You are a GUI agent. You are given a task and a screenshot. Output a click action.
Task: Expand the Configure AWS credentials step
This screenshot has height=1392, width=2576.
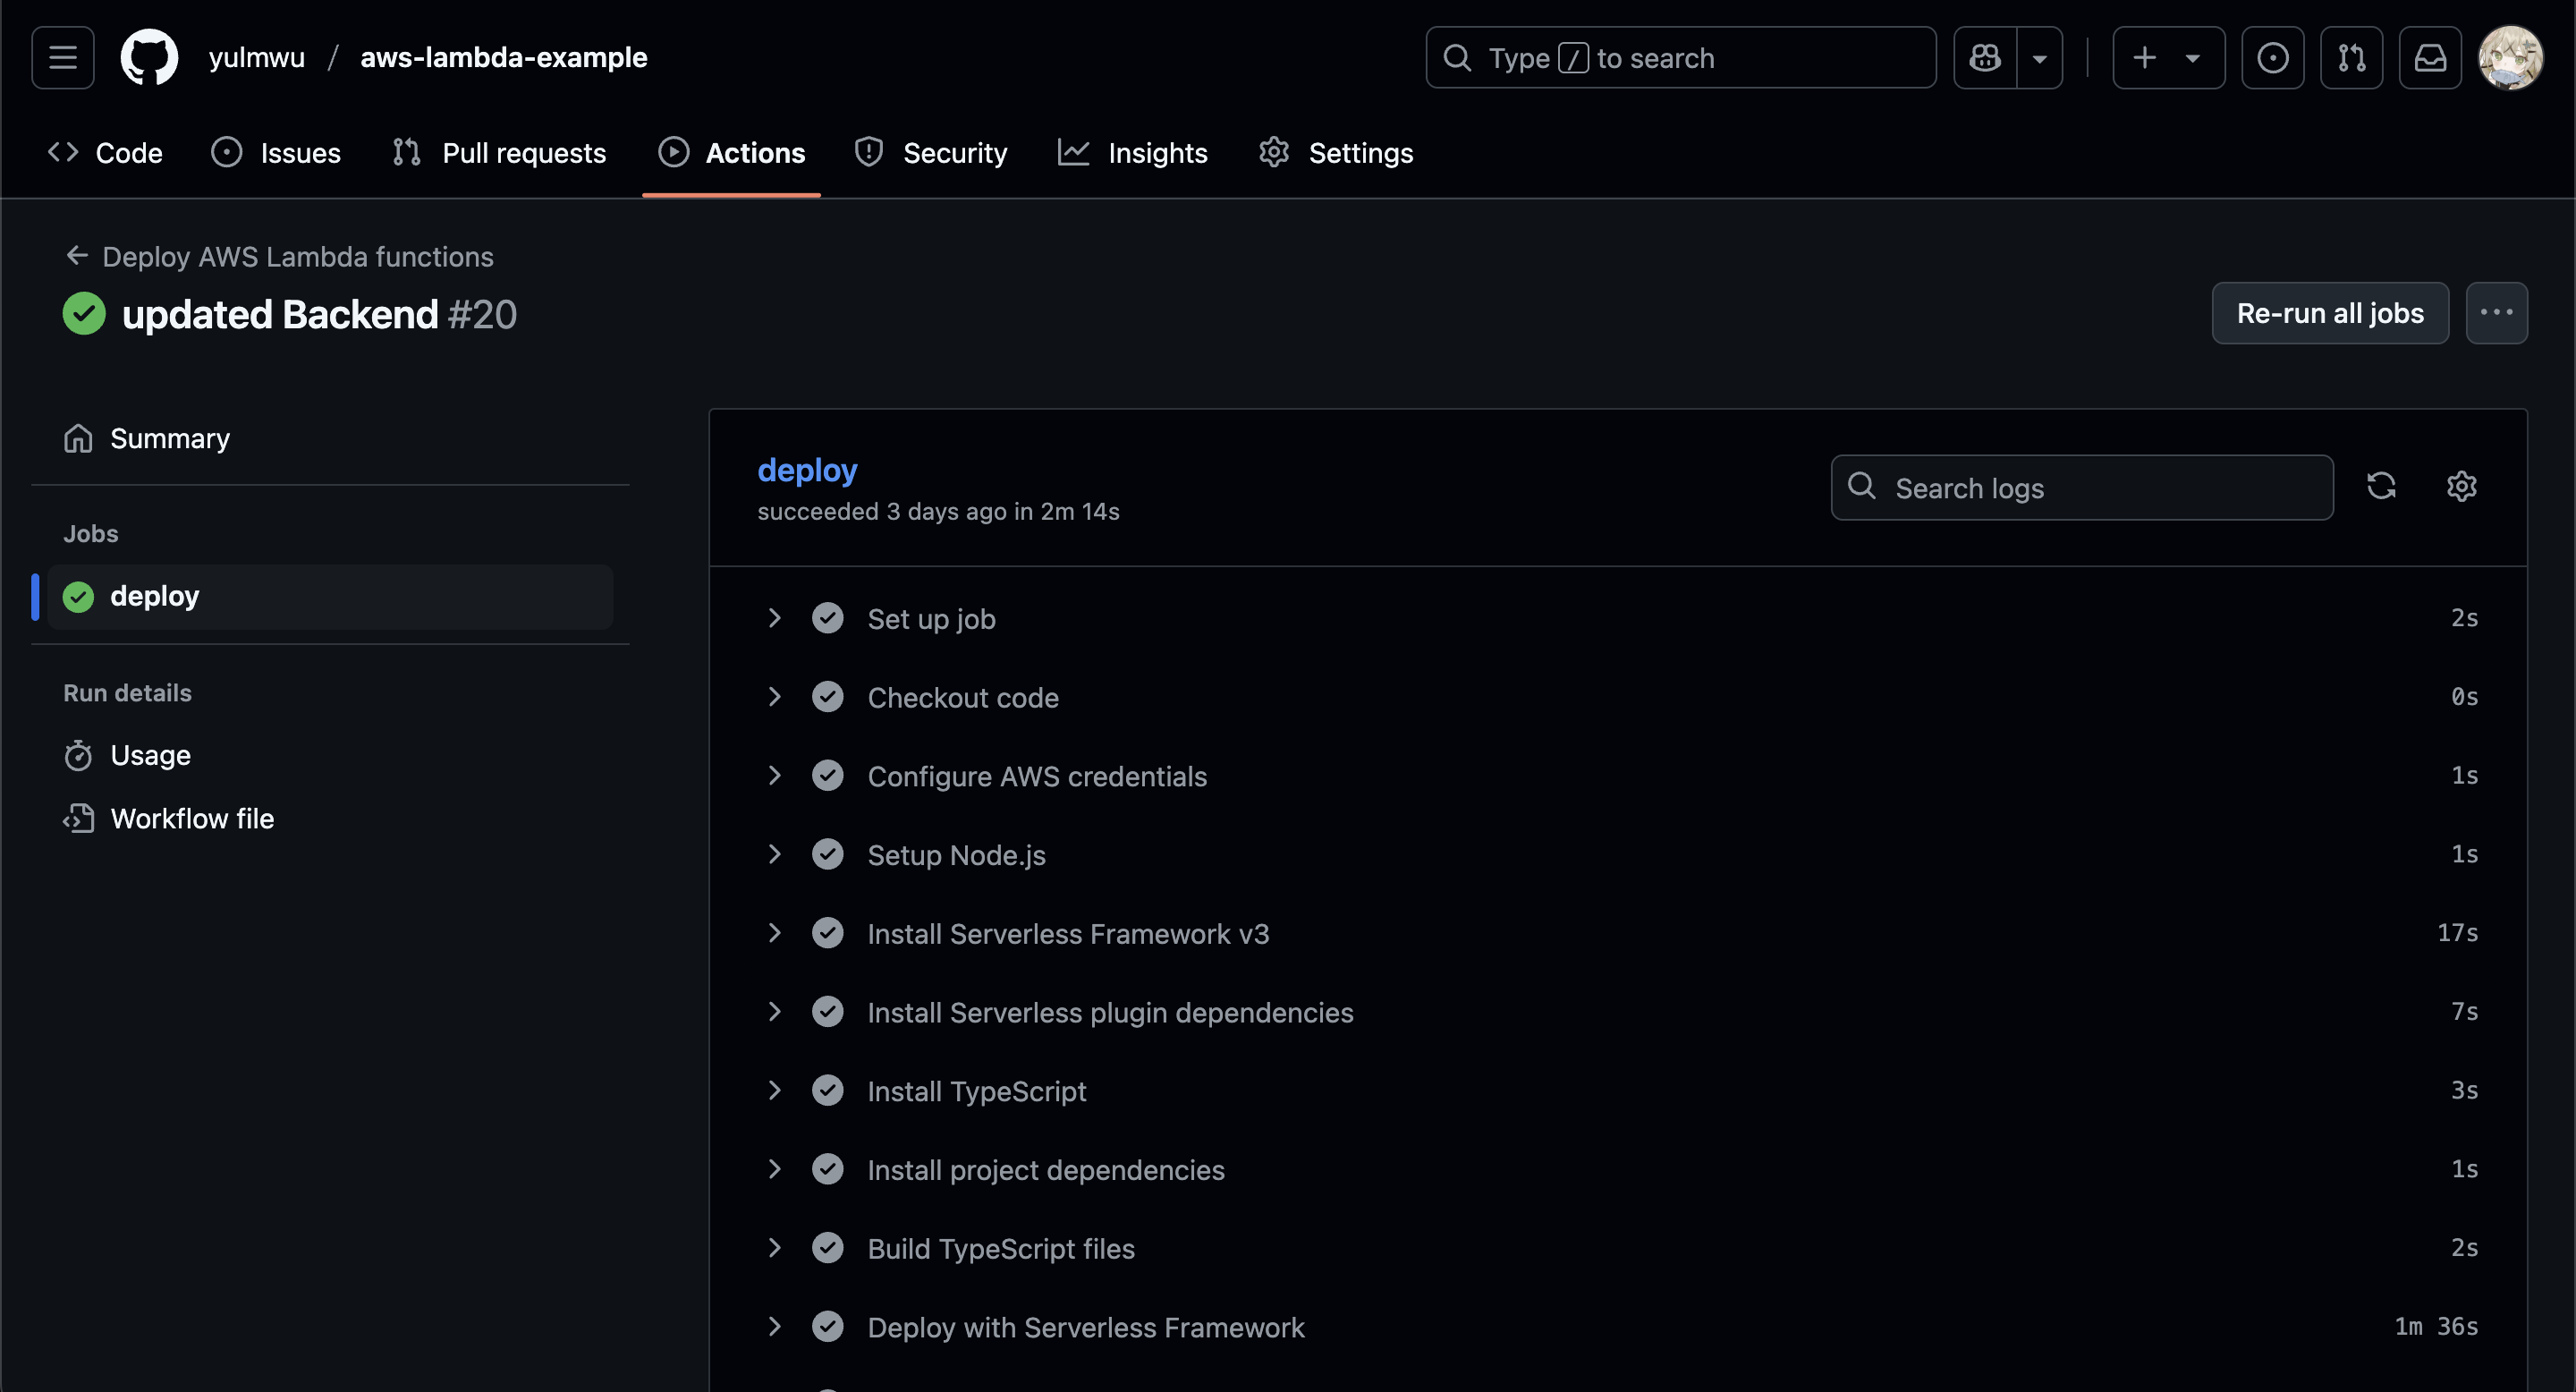[x=774, y=776]
